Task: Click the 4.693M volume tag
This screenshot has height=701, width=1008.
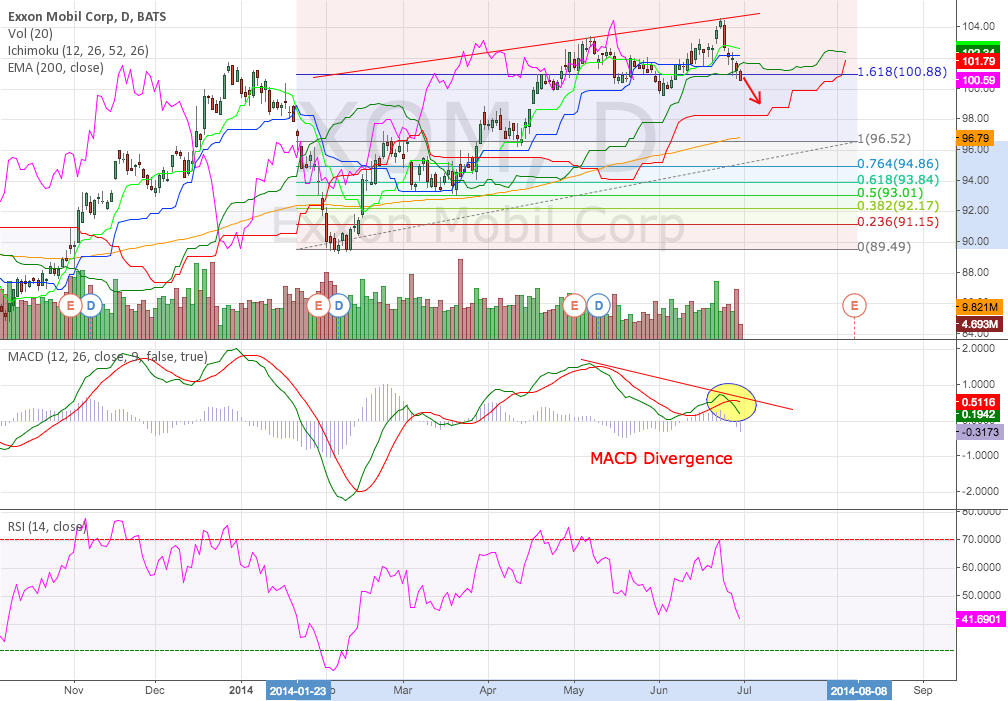Action: 980,323
